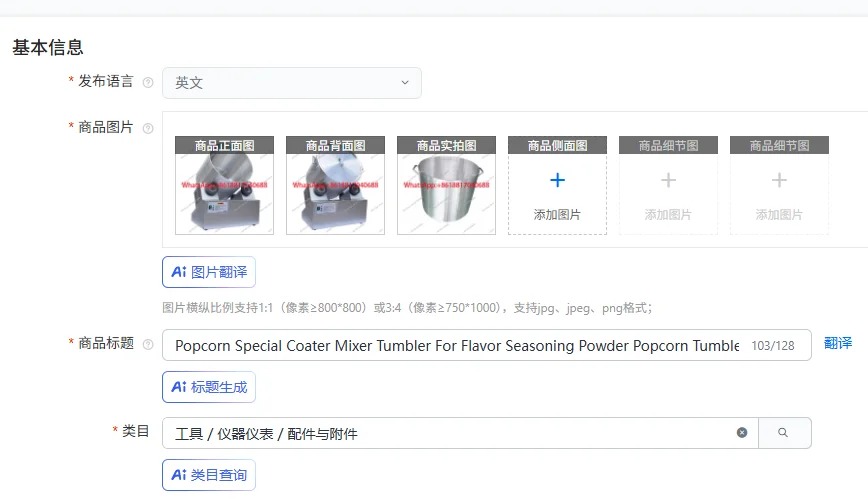Screen dimensions: 868x503
Task: Select the 商品背面图 product thumbnail
Action: coord(335,185)
